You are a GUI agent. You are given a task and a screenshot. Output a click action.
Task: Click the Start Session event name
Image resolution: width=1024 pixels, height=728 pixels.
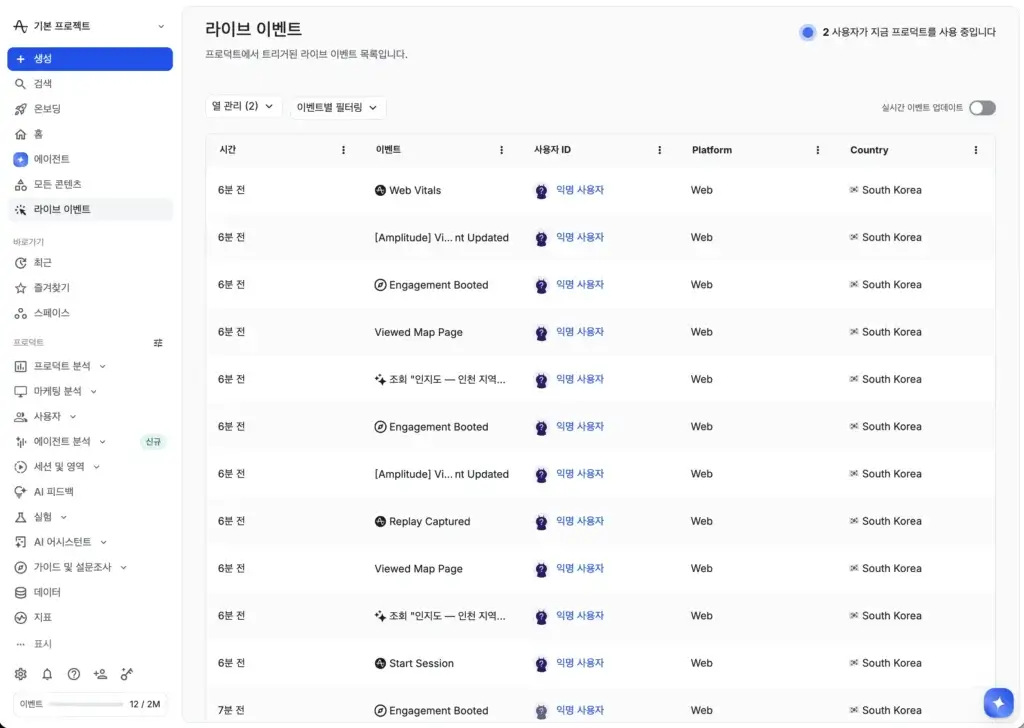(x=421, y=663)
